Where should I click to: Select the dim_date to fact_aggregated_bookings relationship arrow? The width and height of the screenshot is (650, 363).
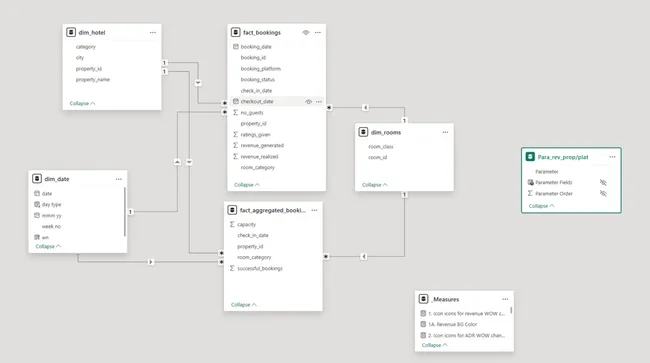point(150,262)
